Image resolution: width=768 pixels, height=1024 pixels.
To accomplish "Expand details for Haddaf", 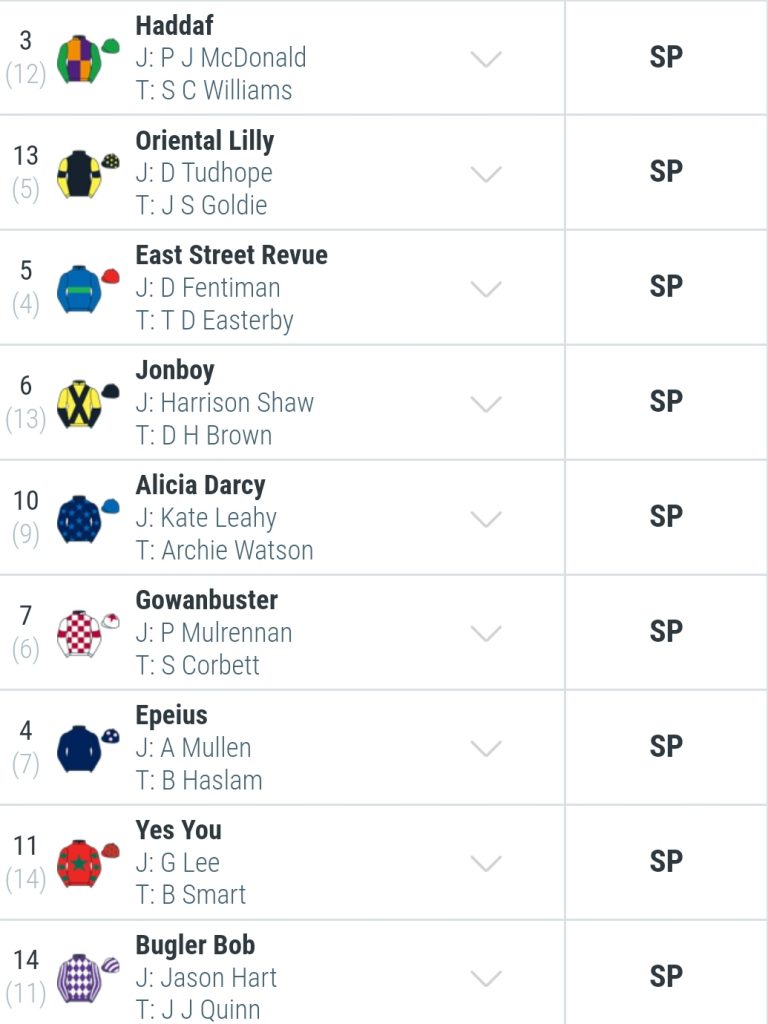I will (486, 59).
